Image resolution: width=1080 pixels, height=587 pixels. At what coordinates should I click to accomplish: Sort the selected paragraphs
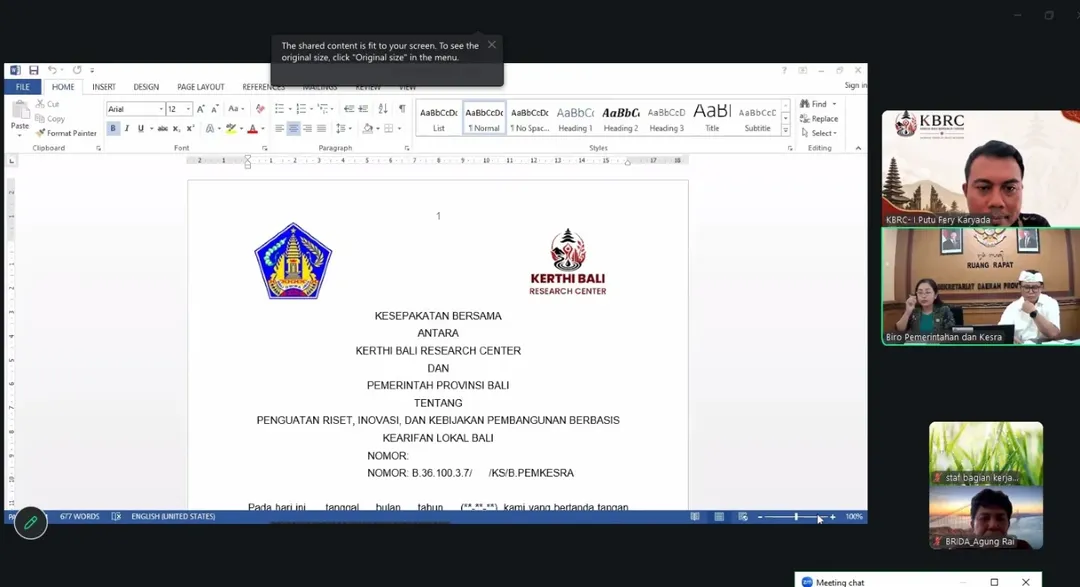[383, 109]
